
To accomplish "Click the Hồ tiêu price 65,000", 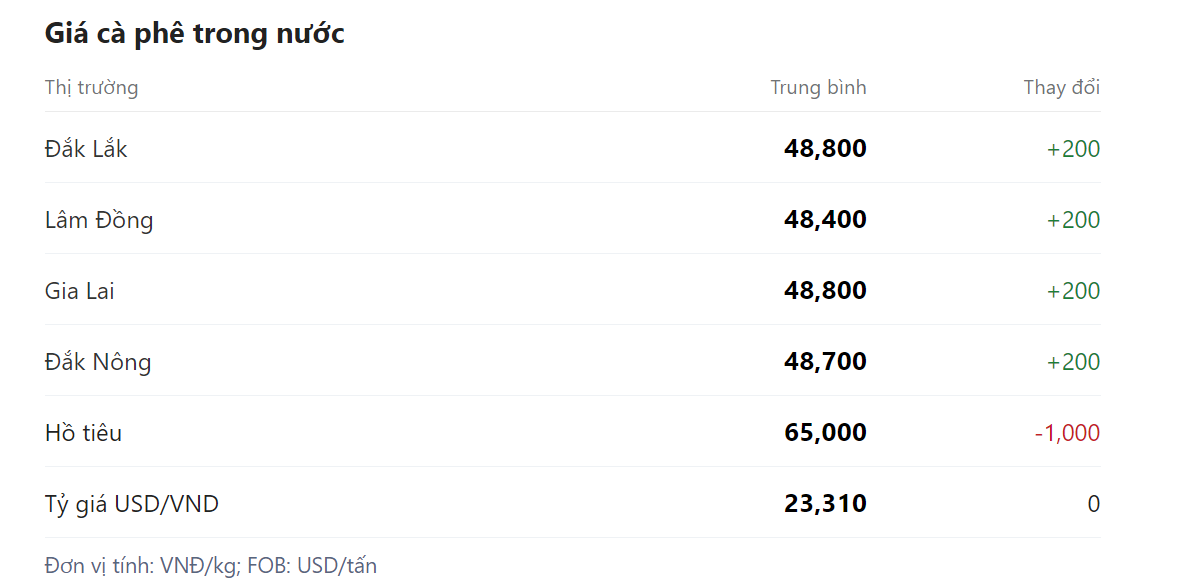I will click(x=825, y=433).
